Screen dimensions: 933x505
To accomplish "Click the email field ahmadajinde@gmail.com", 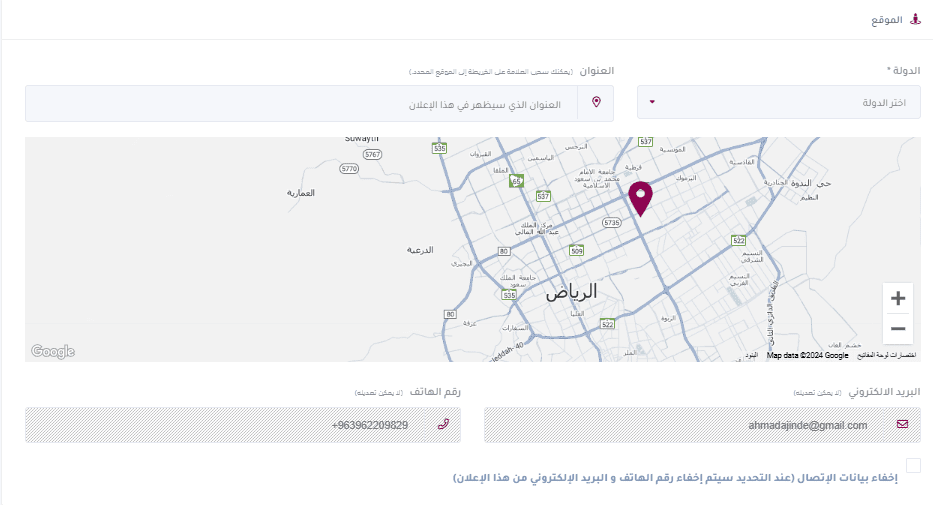I will pyautogui.click(x=702, y=425).
